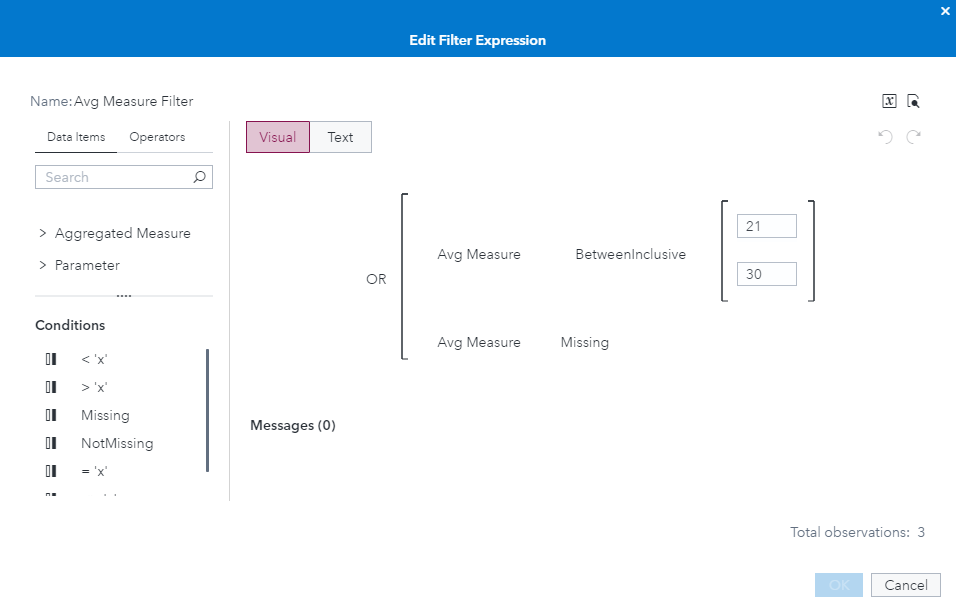Close the Edit Filter Expression dialog
This screenshot has height=613, width=956.
click(x=945, y=11)
